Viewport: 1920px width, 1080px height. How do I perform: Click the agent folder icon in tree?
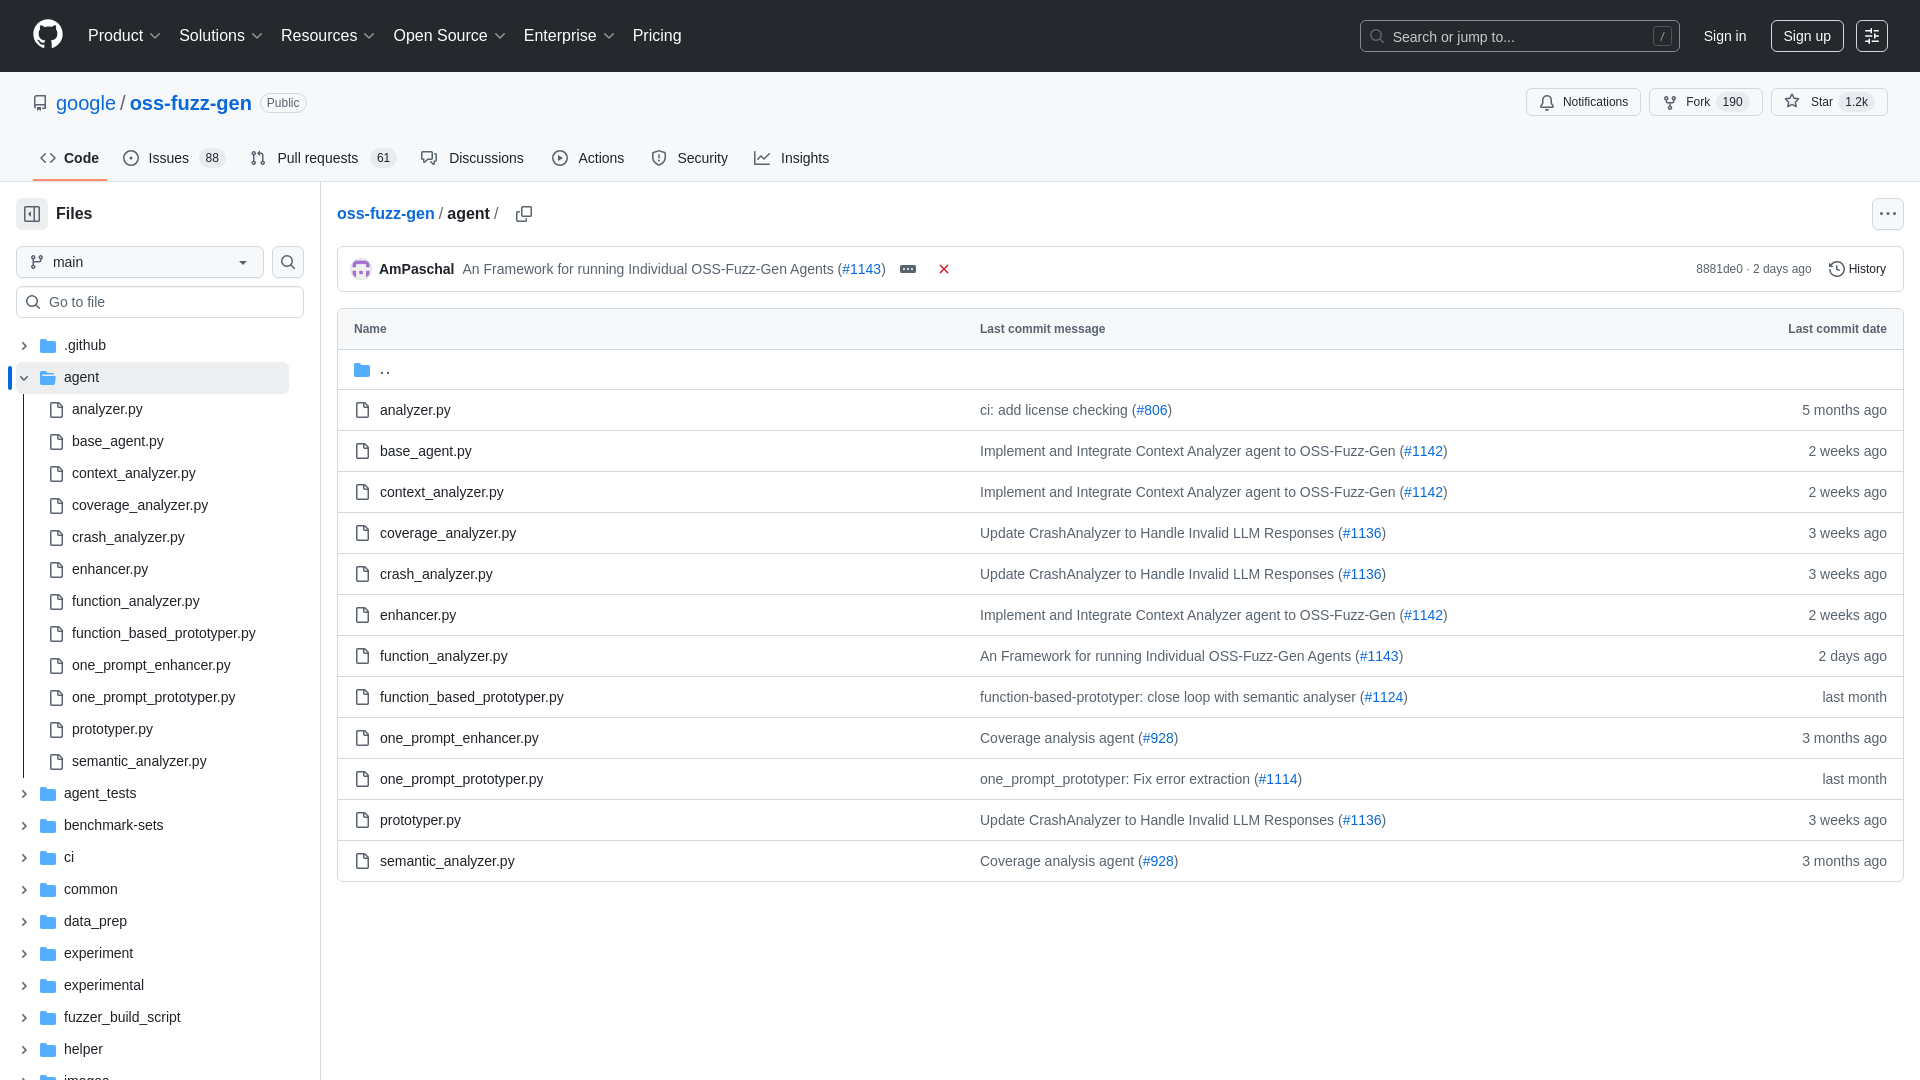[x=48, y=377]
